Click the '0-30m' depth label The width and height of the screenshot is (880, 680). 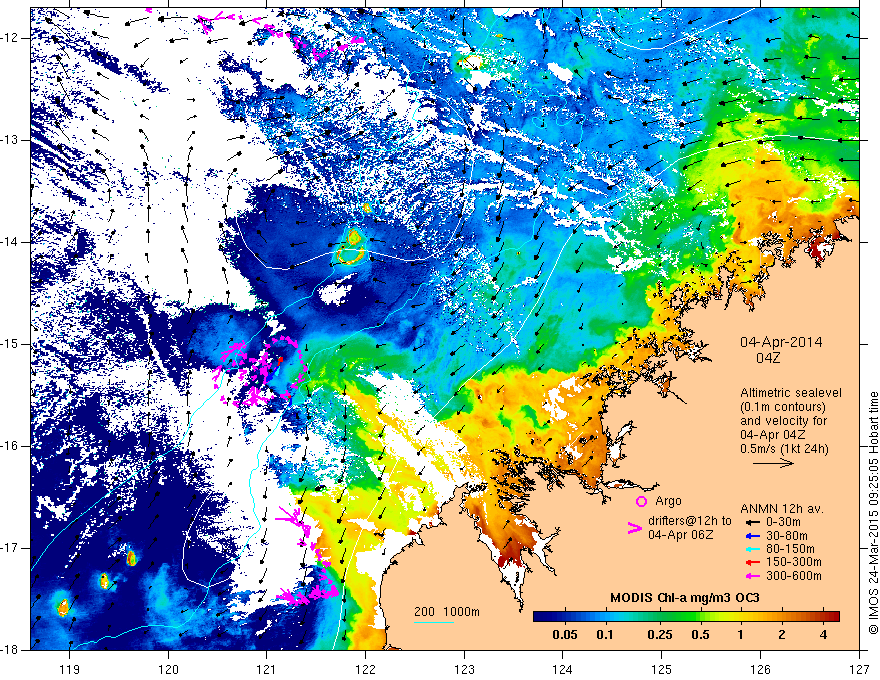click(783, 522)
